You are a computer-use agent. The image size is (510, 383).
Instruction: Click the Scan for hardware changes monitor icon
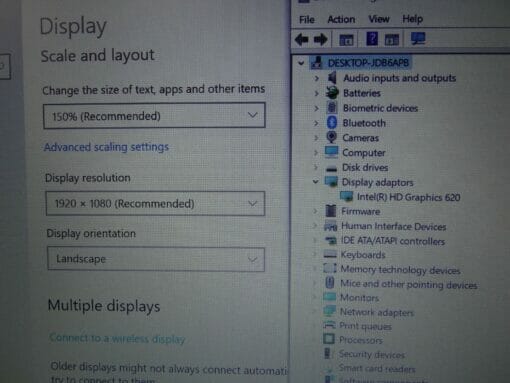click(x=418, y=39)
